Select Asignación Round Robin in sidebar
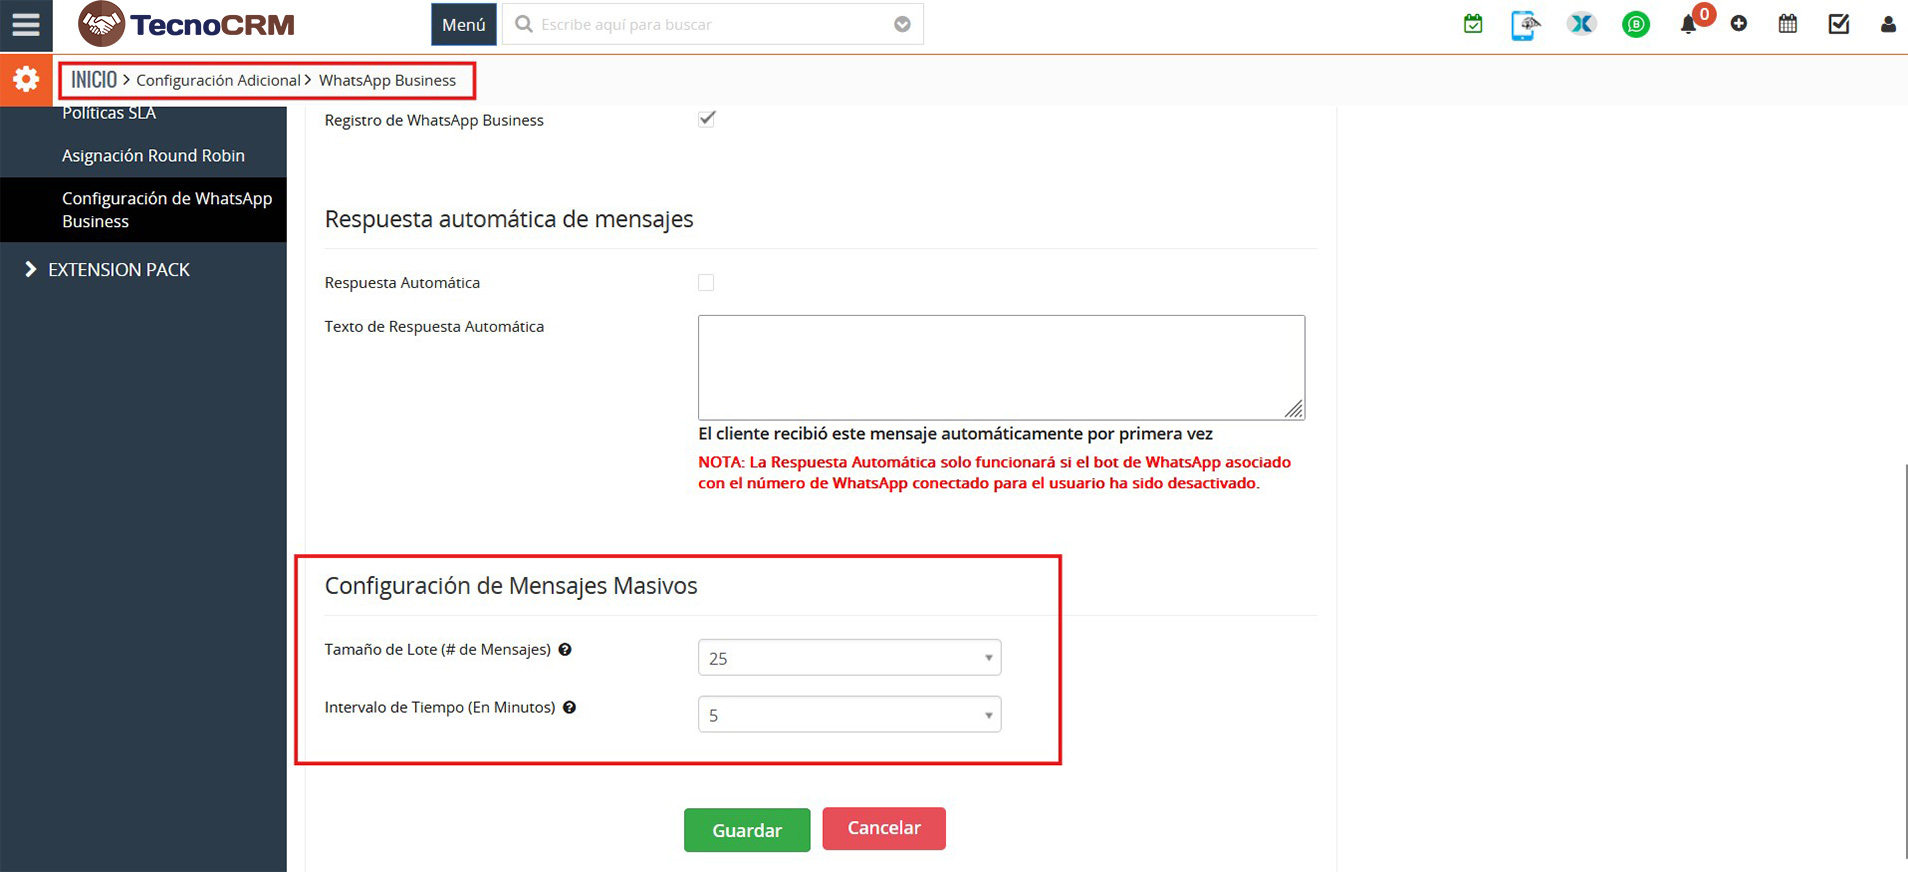Viewport: 1908px width, 872px height. (x=153, y=156)
